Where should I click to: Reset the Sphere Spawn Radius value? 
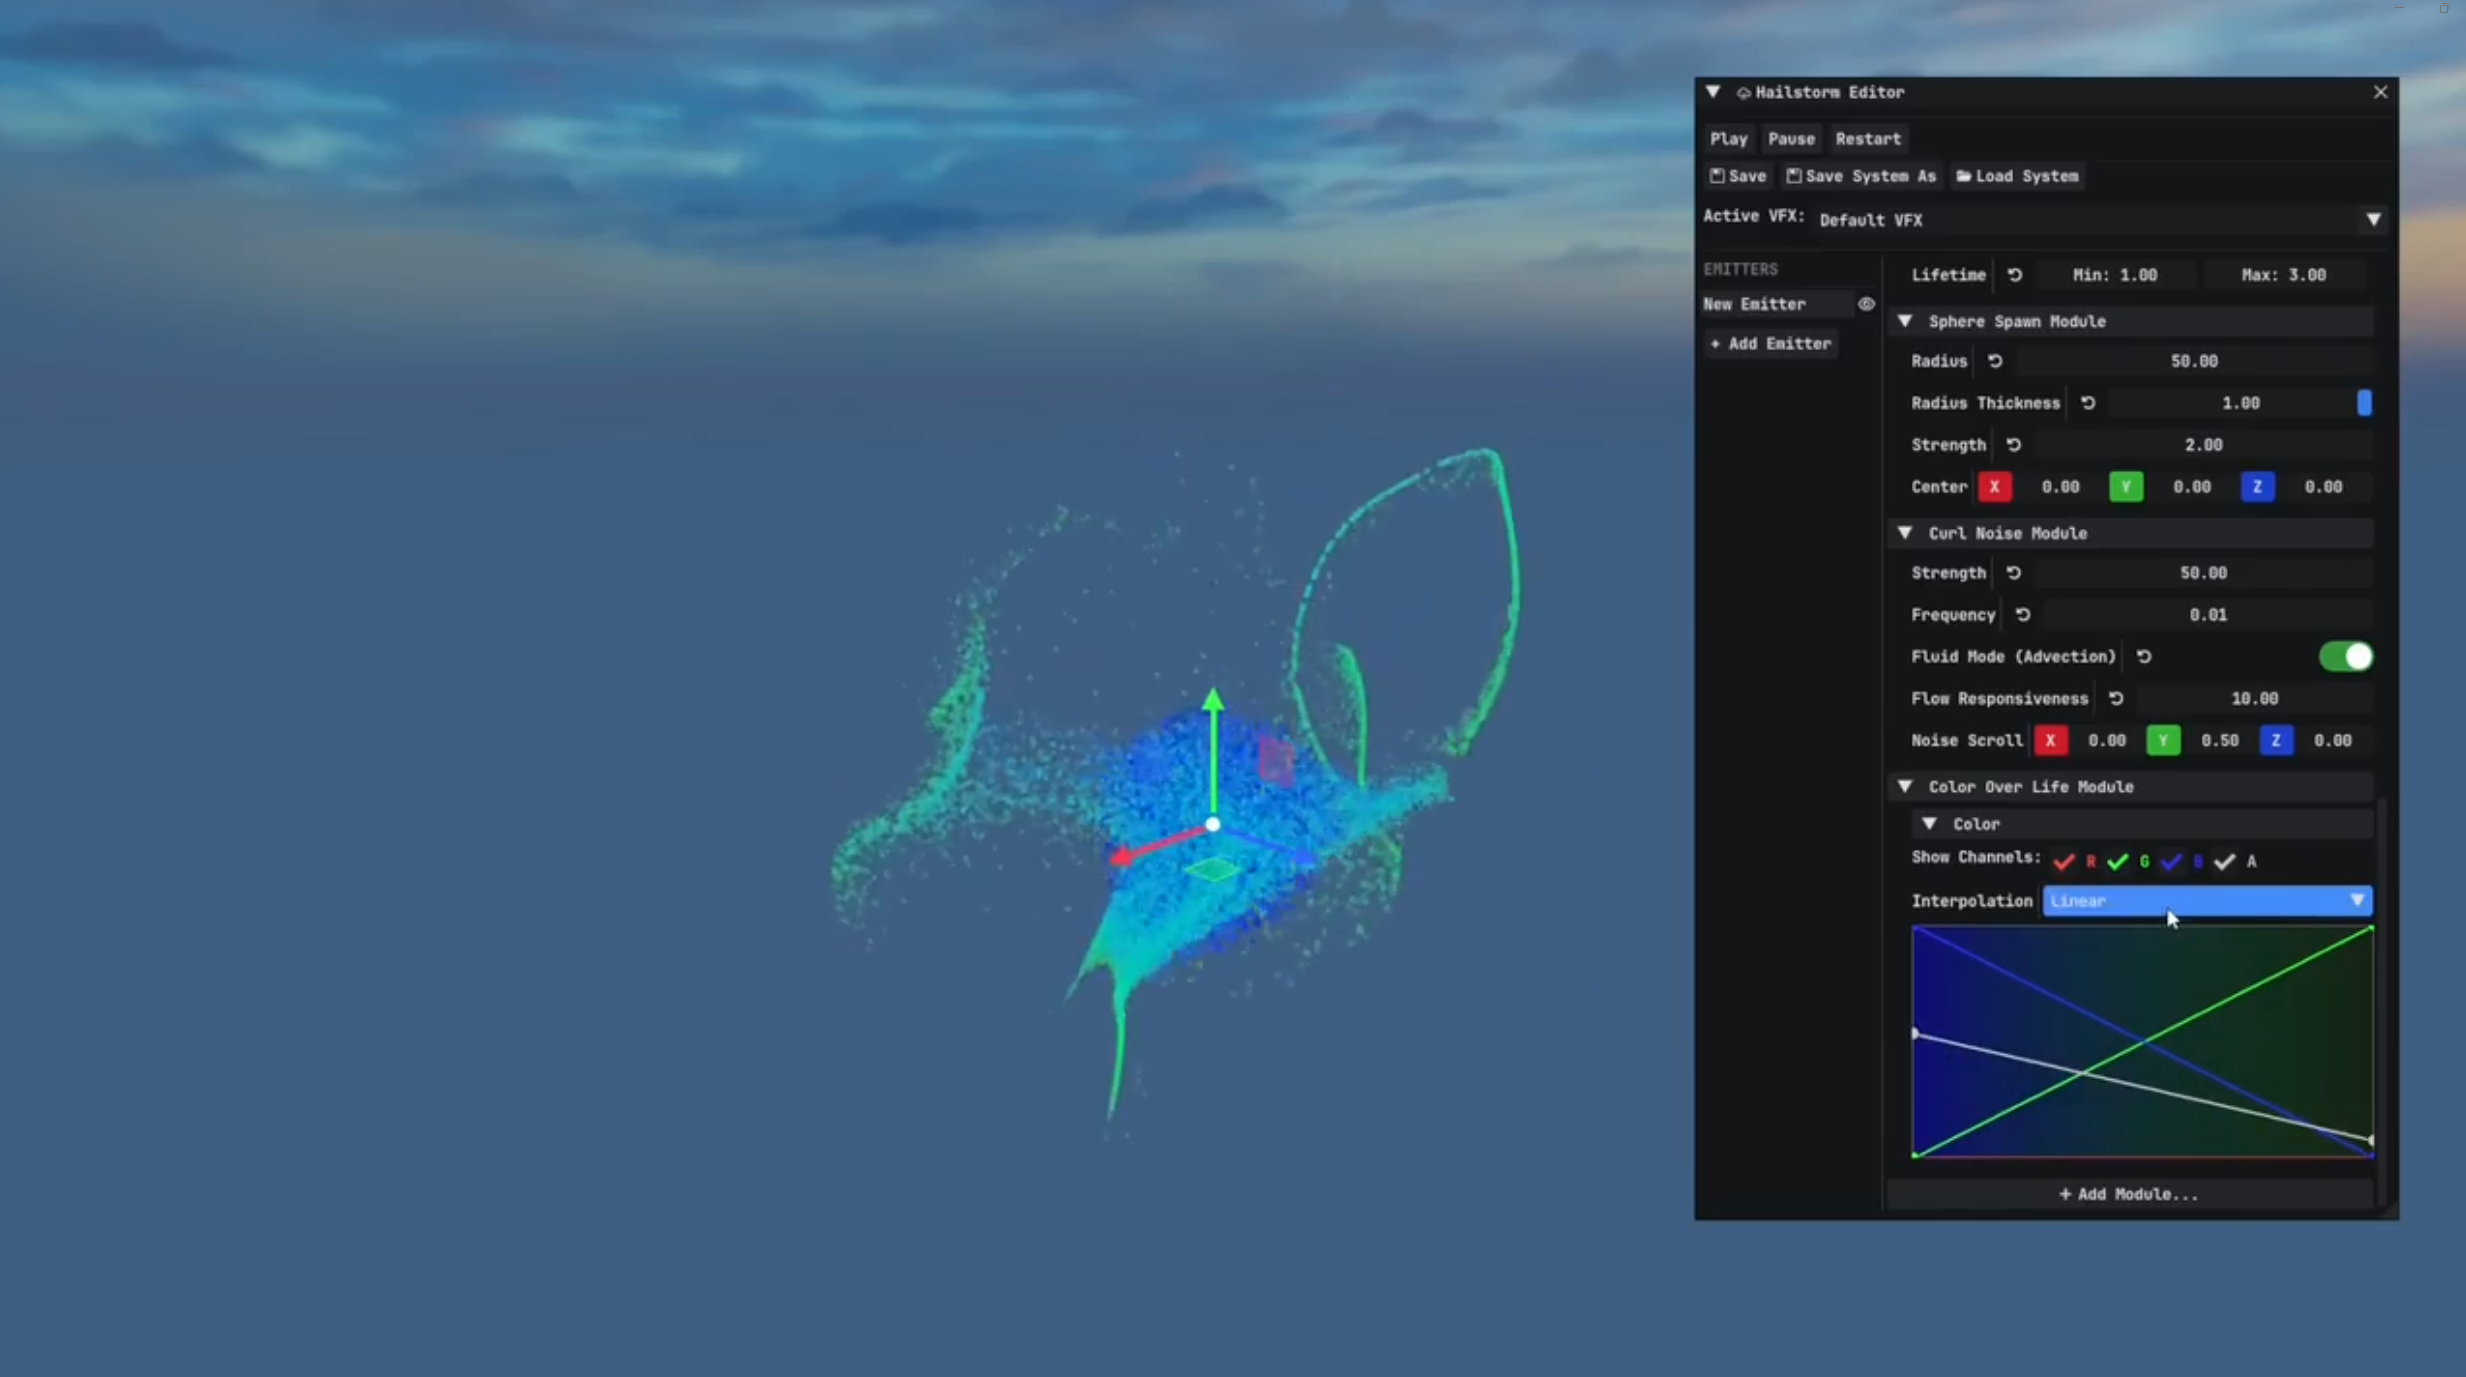click(x=1995, y=361)
